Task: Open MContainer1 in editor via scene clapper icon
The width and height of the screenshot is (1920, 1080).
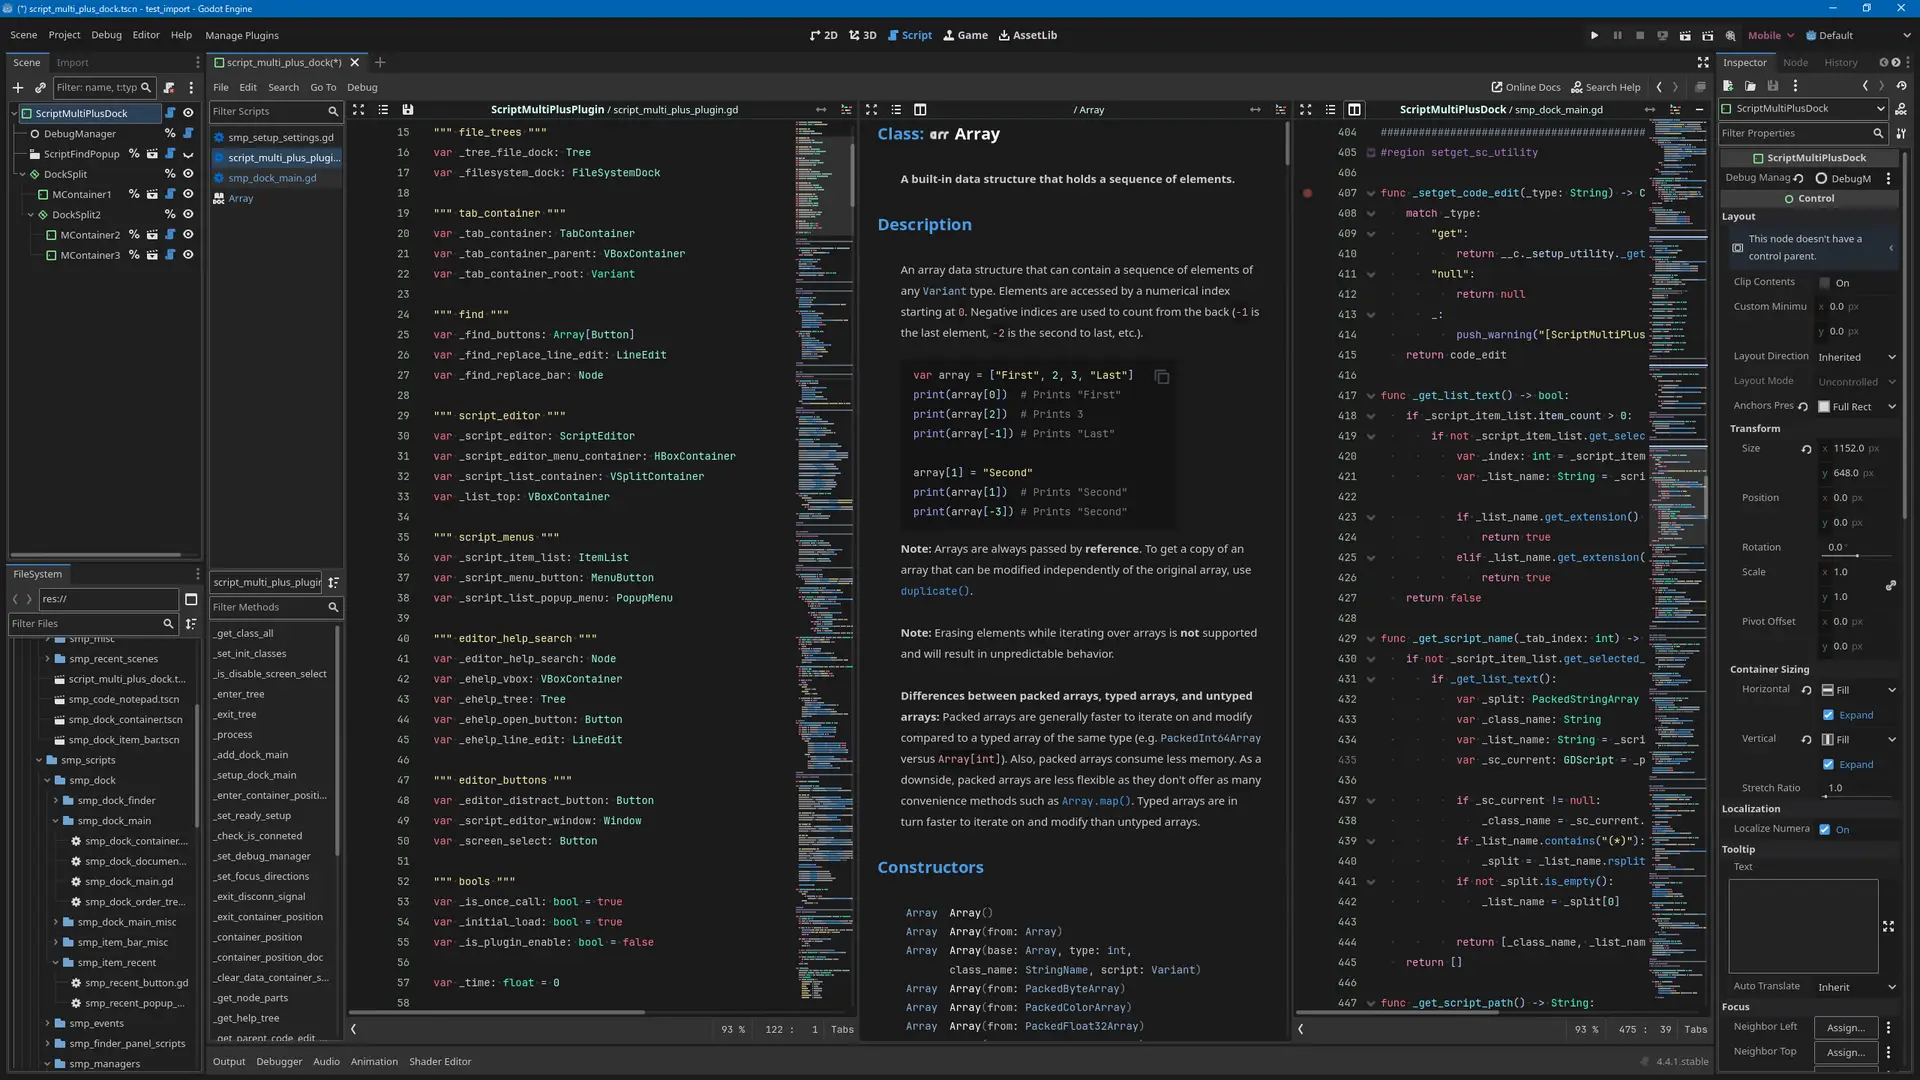Action: click(152, 195)
